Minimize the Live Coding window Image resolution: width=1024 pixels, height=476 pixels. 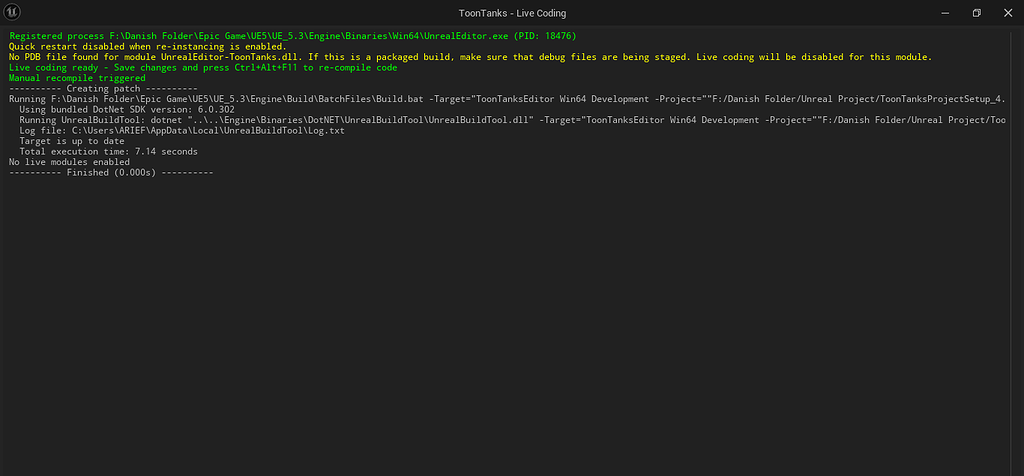click(x=942, y=12)
